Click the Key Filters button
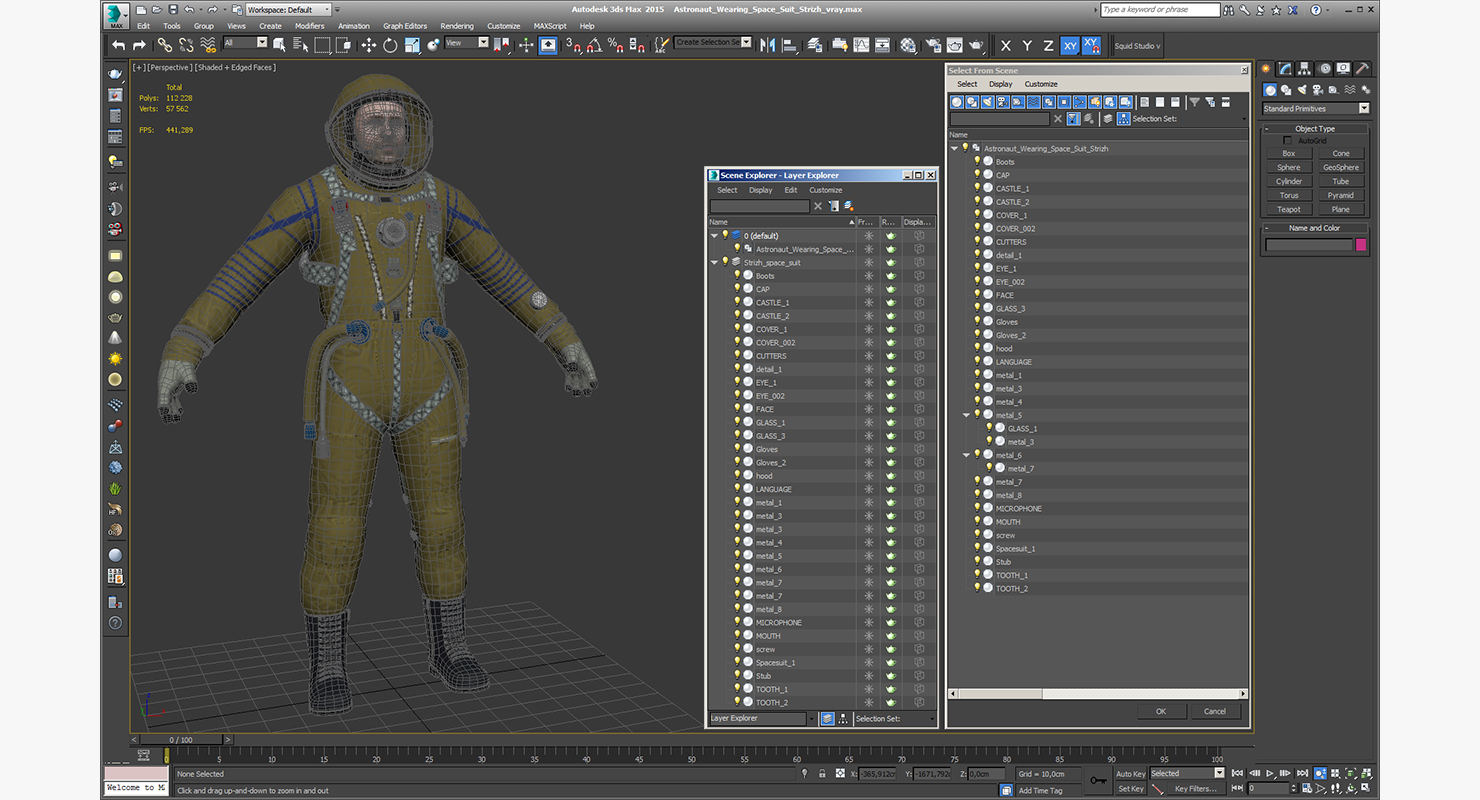 tap(1197, 789)
